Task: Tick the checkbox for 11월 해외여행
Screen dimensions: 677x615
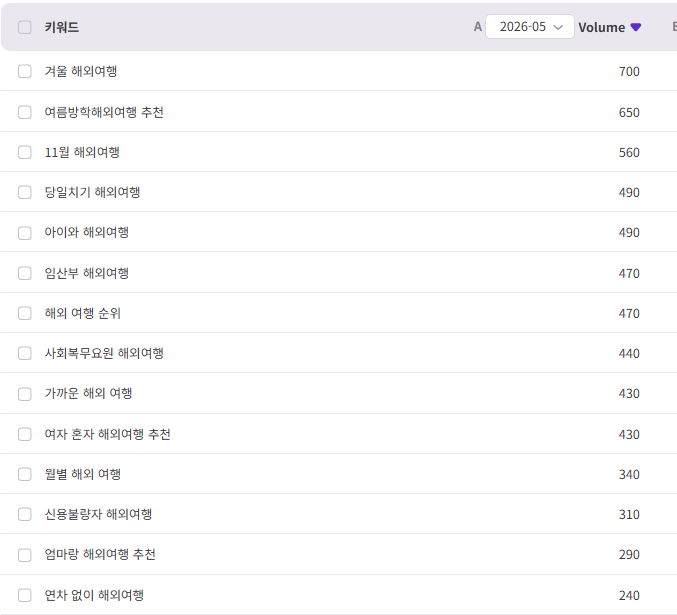Action: (25, 152)
